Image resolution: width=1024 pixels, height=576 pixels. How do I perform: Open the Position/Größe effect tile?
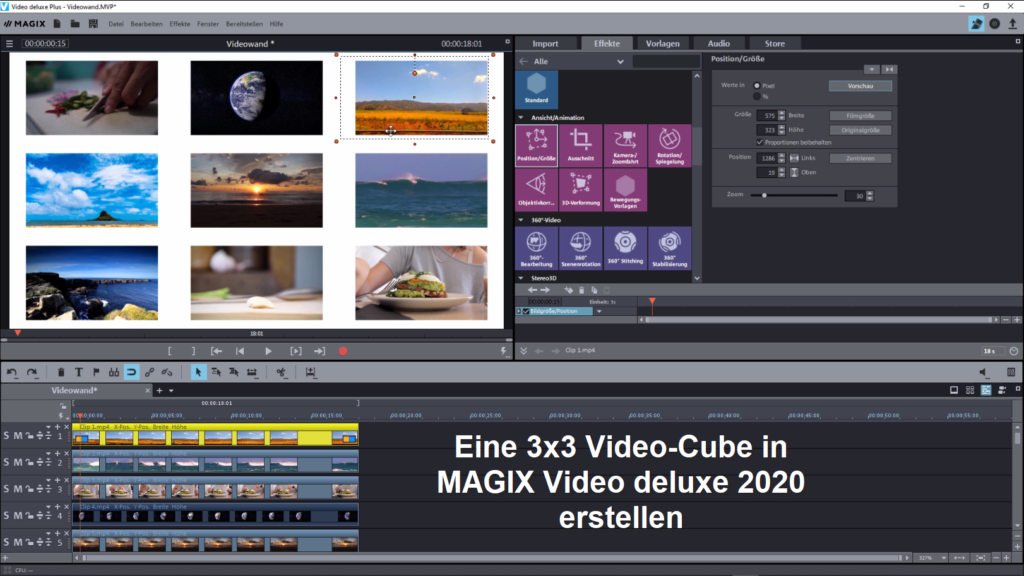click(x=536, y=146)
